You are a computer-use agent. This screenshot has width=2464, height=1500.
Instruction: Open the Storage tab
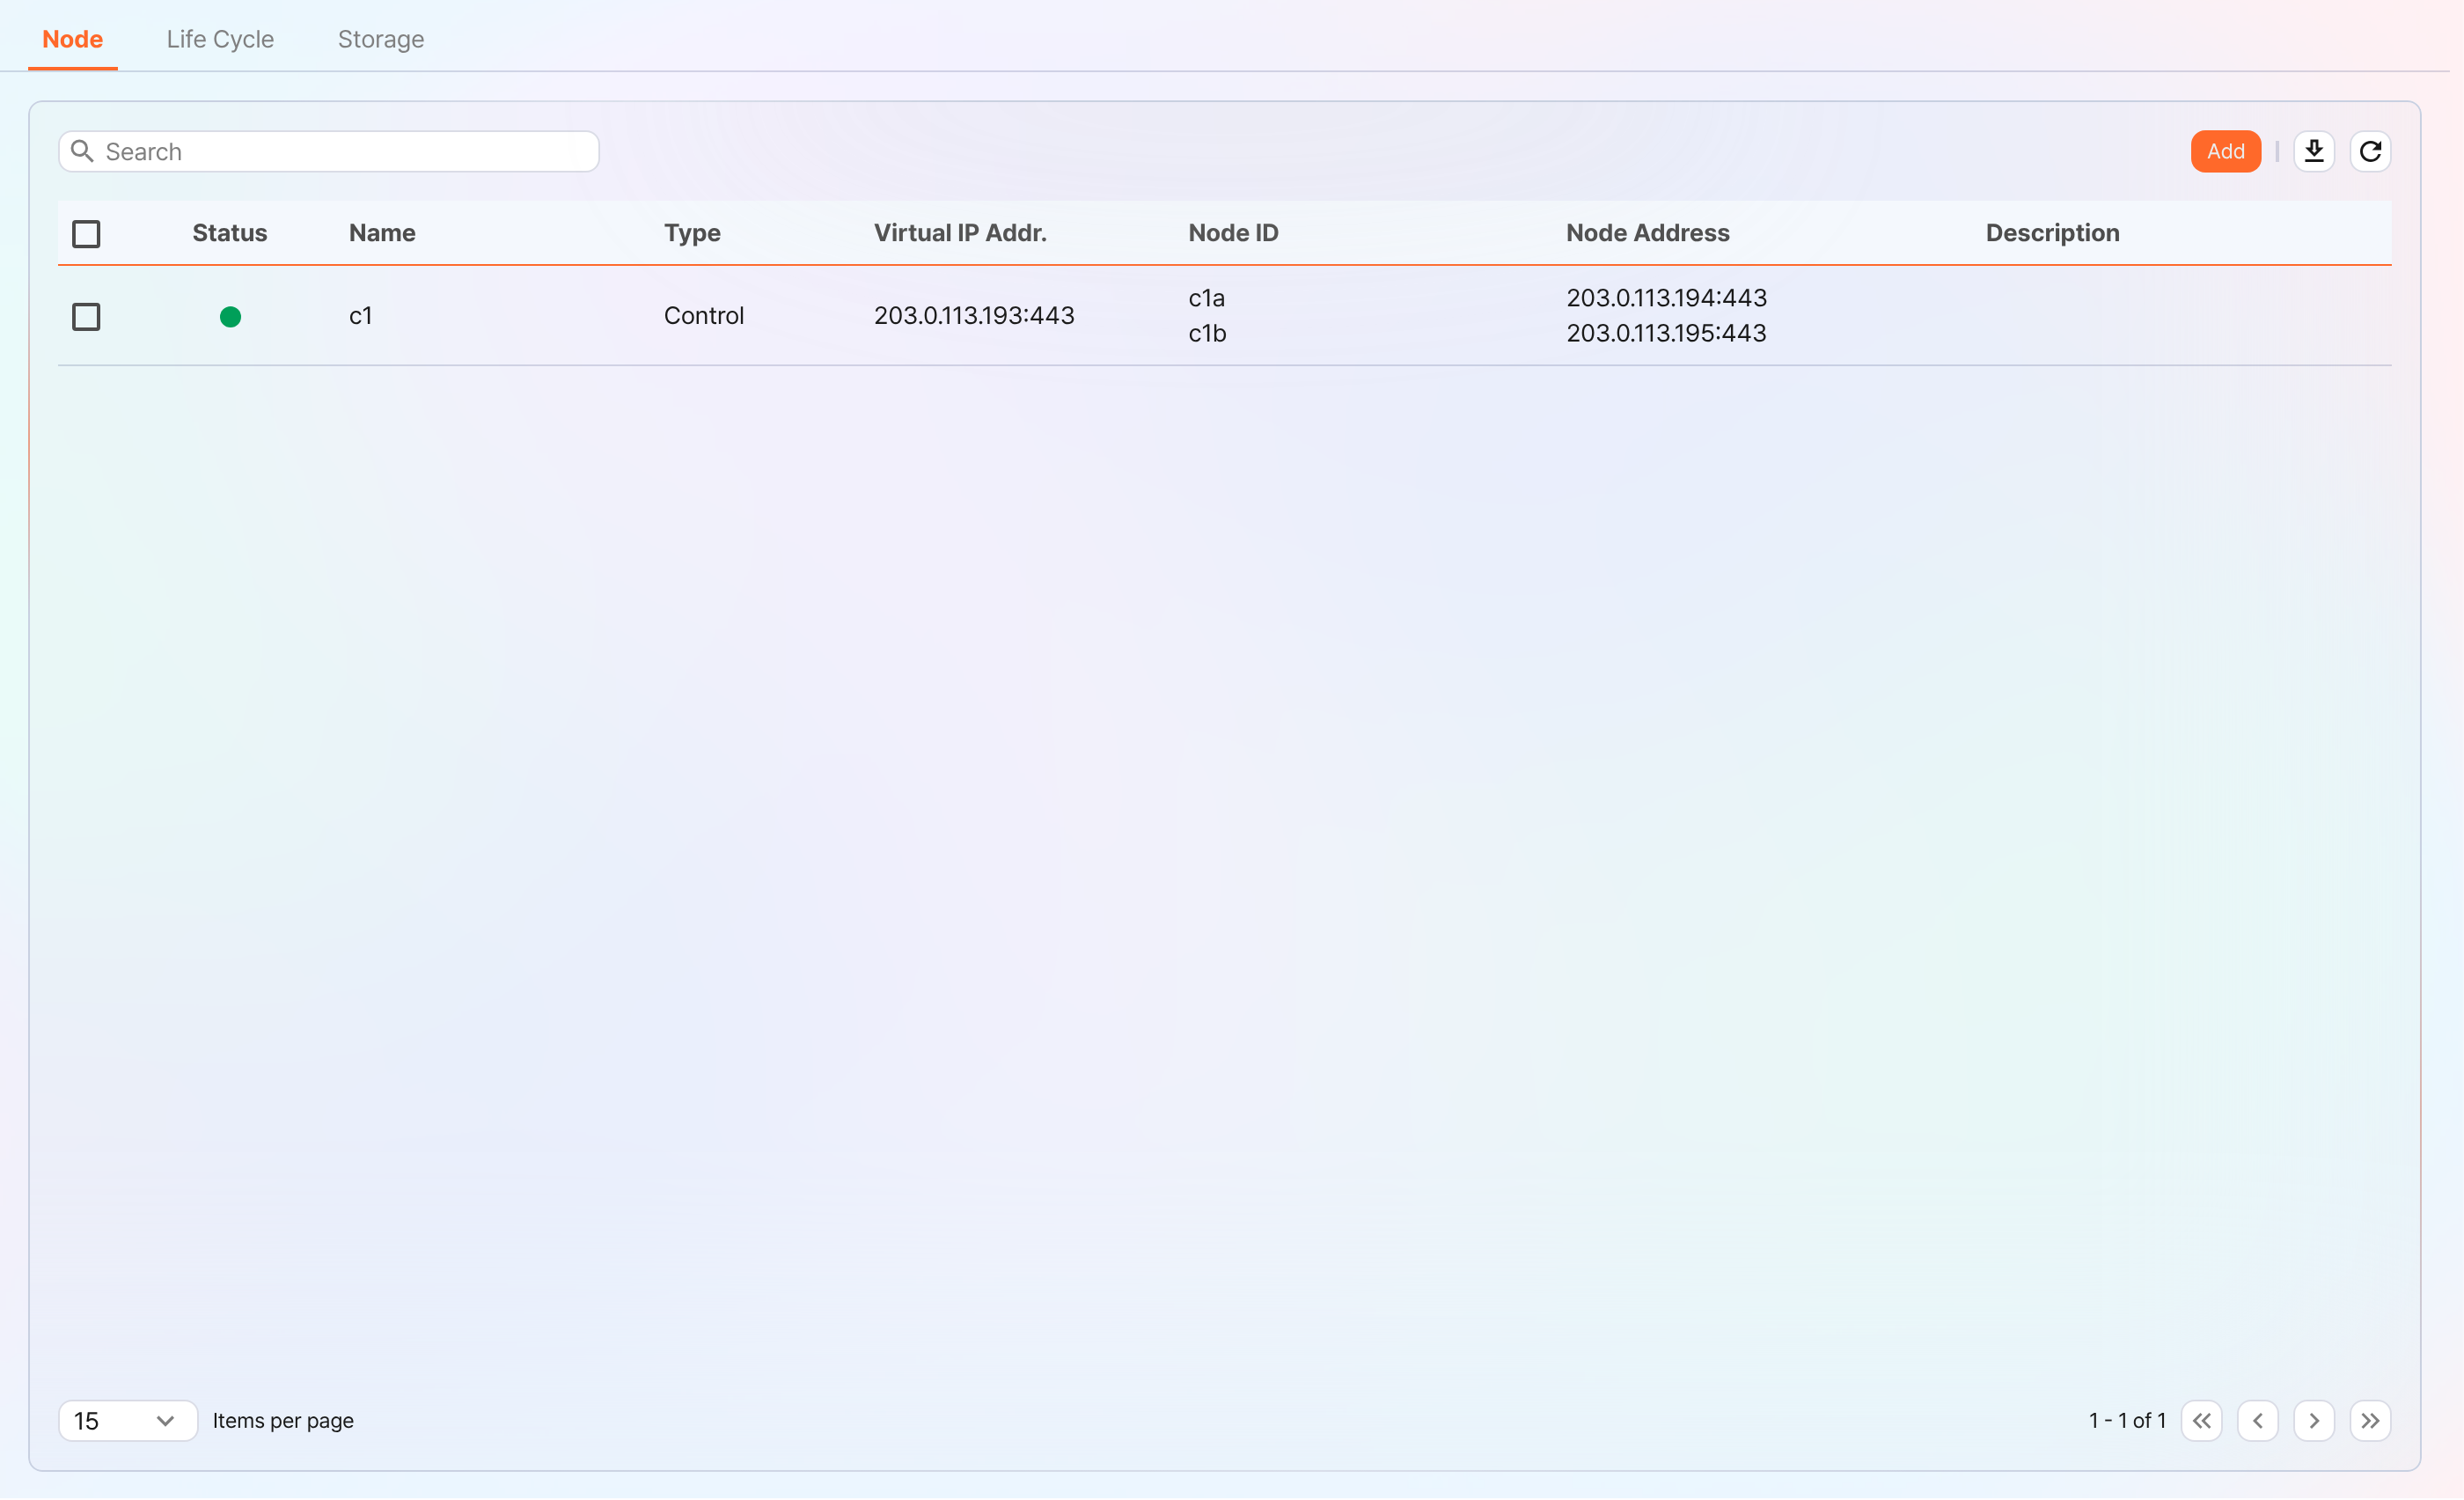(x=381, y=39)
